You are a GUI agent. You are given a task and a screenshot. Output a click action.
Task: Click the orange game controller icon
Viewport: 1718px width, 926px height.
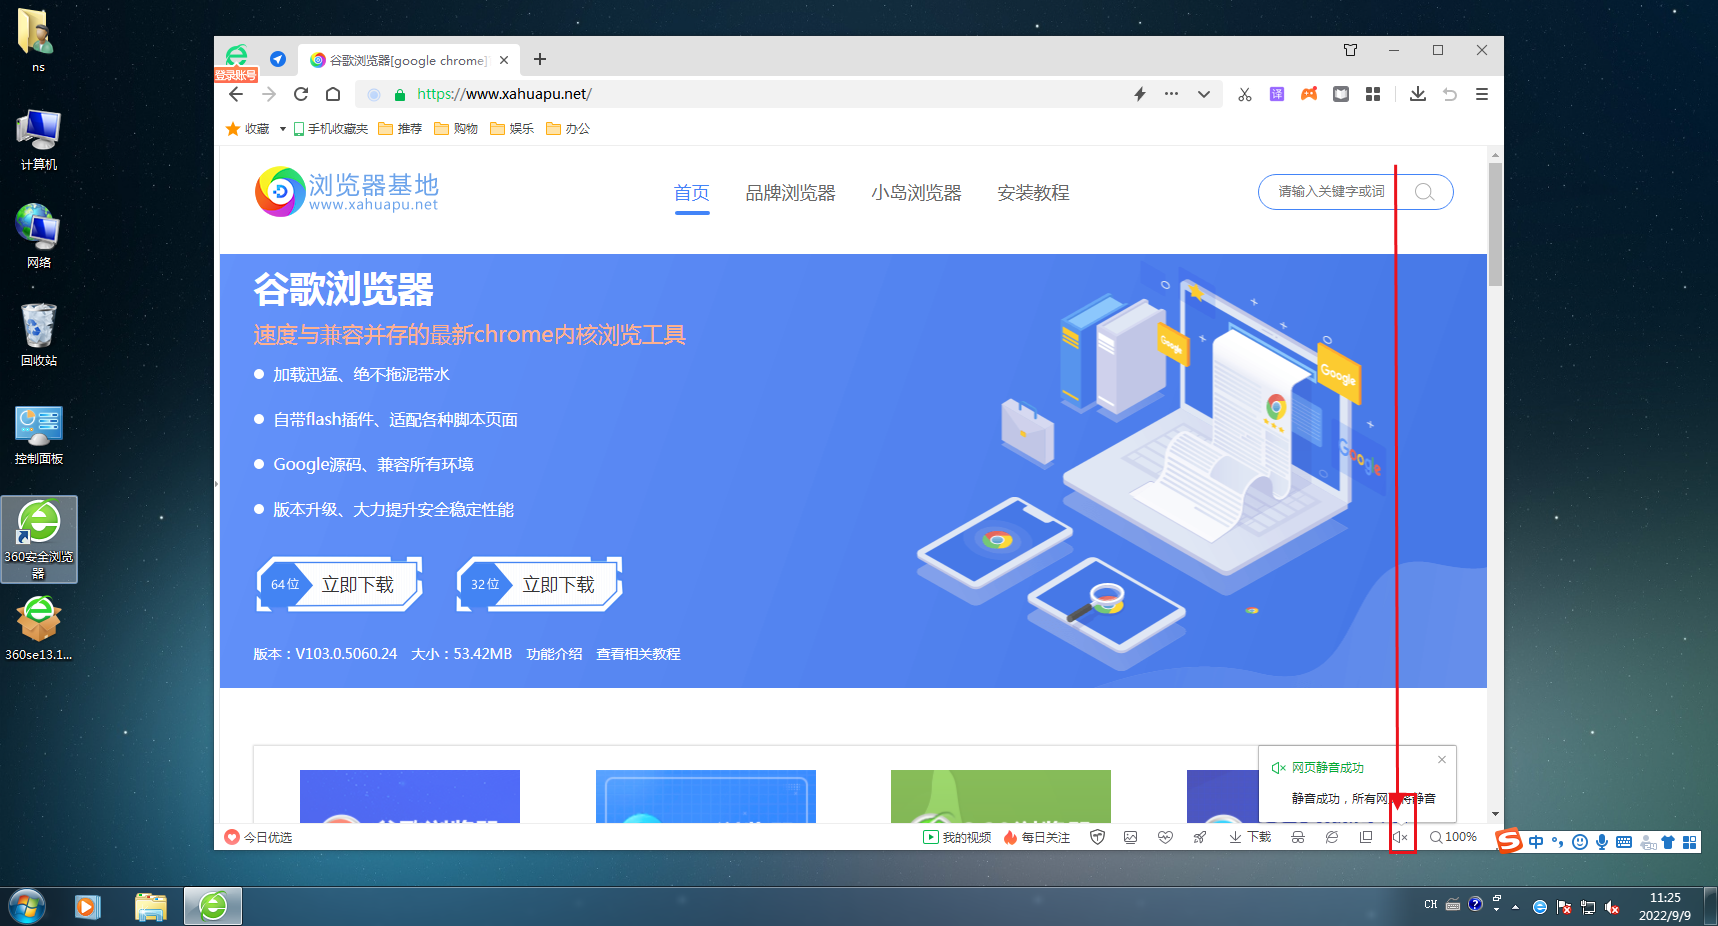pyautogui.click(x=1309, y=94)
